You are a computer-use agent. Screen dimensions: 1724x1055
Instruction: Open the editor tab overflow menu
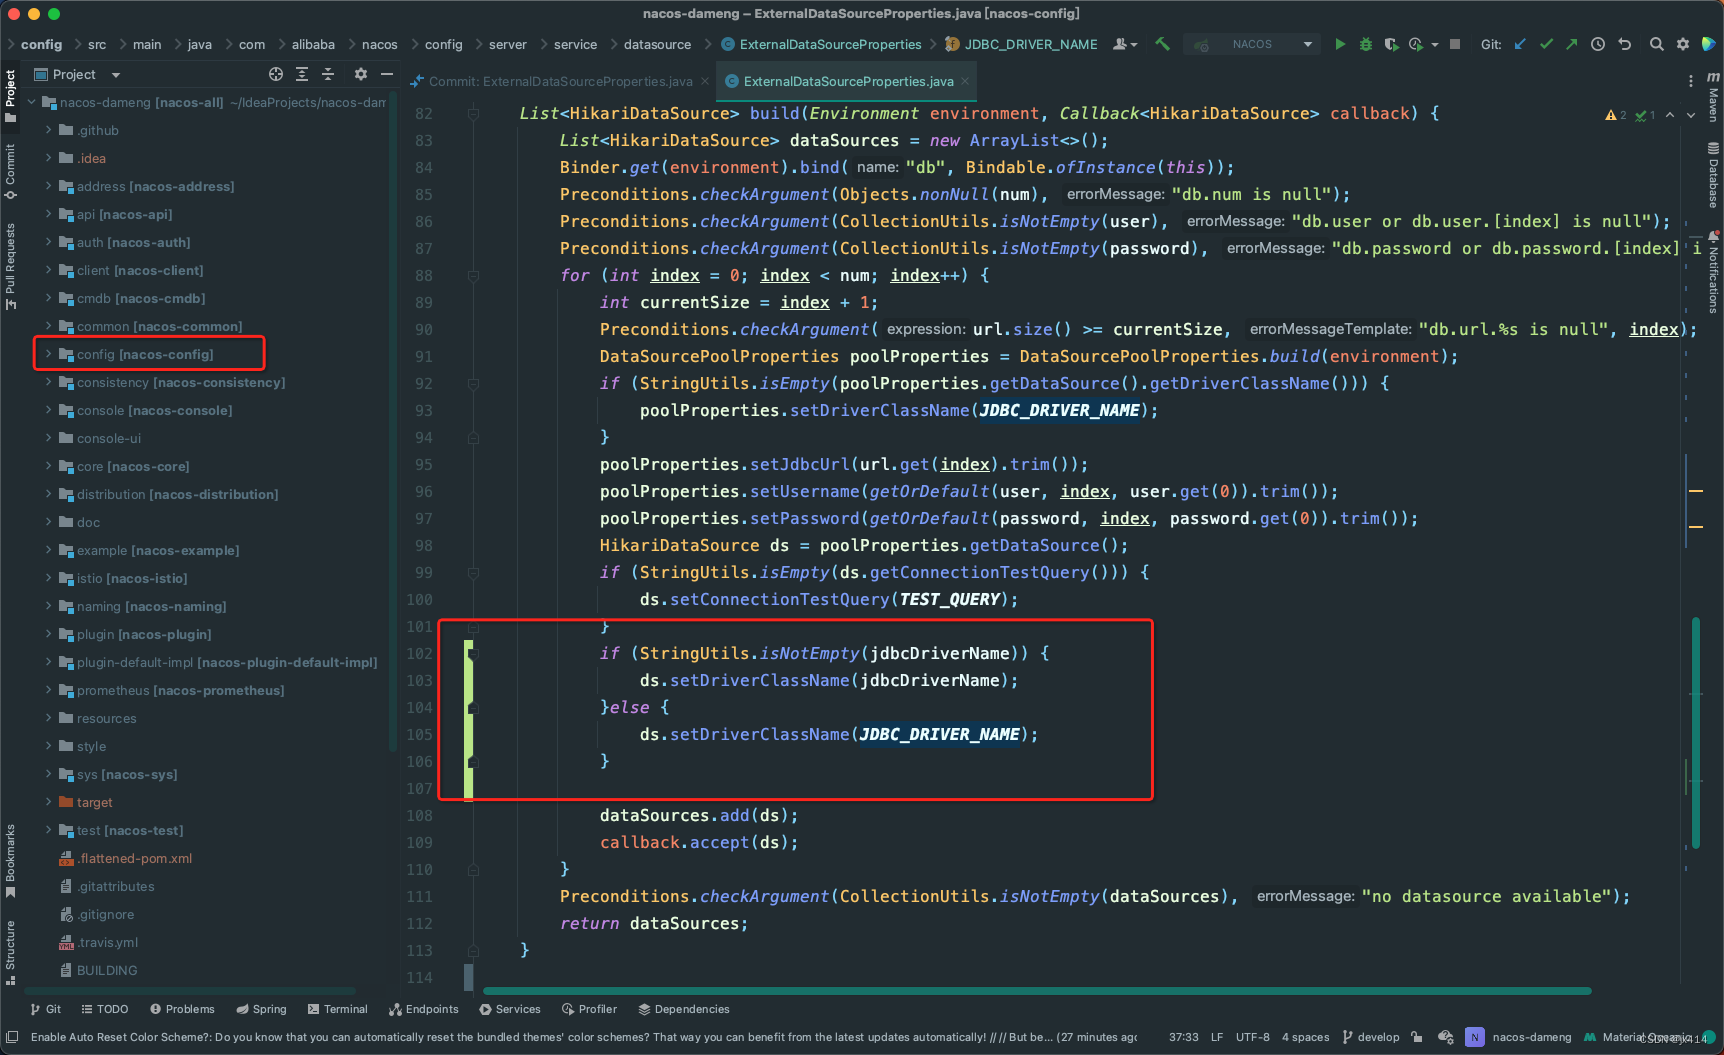tap(1691, 81)
